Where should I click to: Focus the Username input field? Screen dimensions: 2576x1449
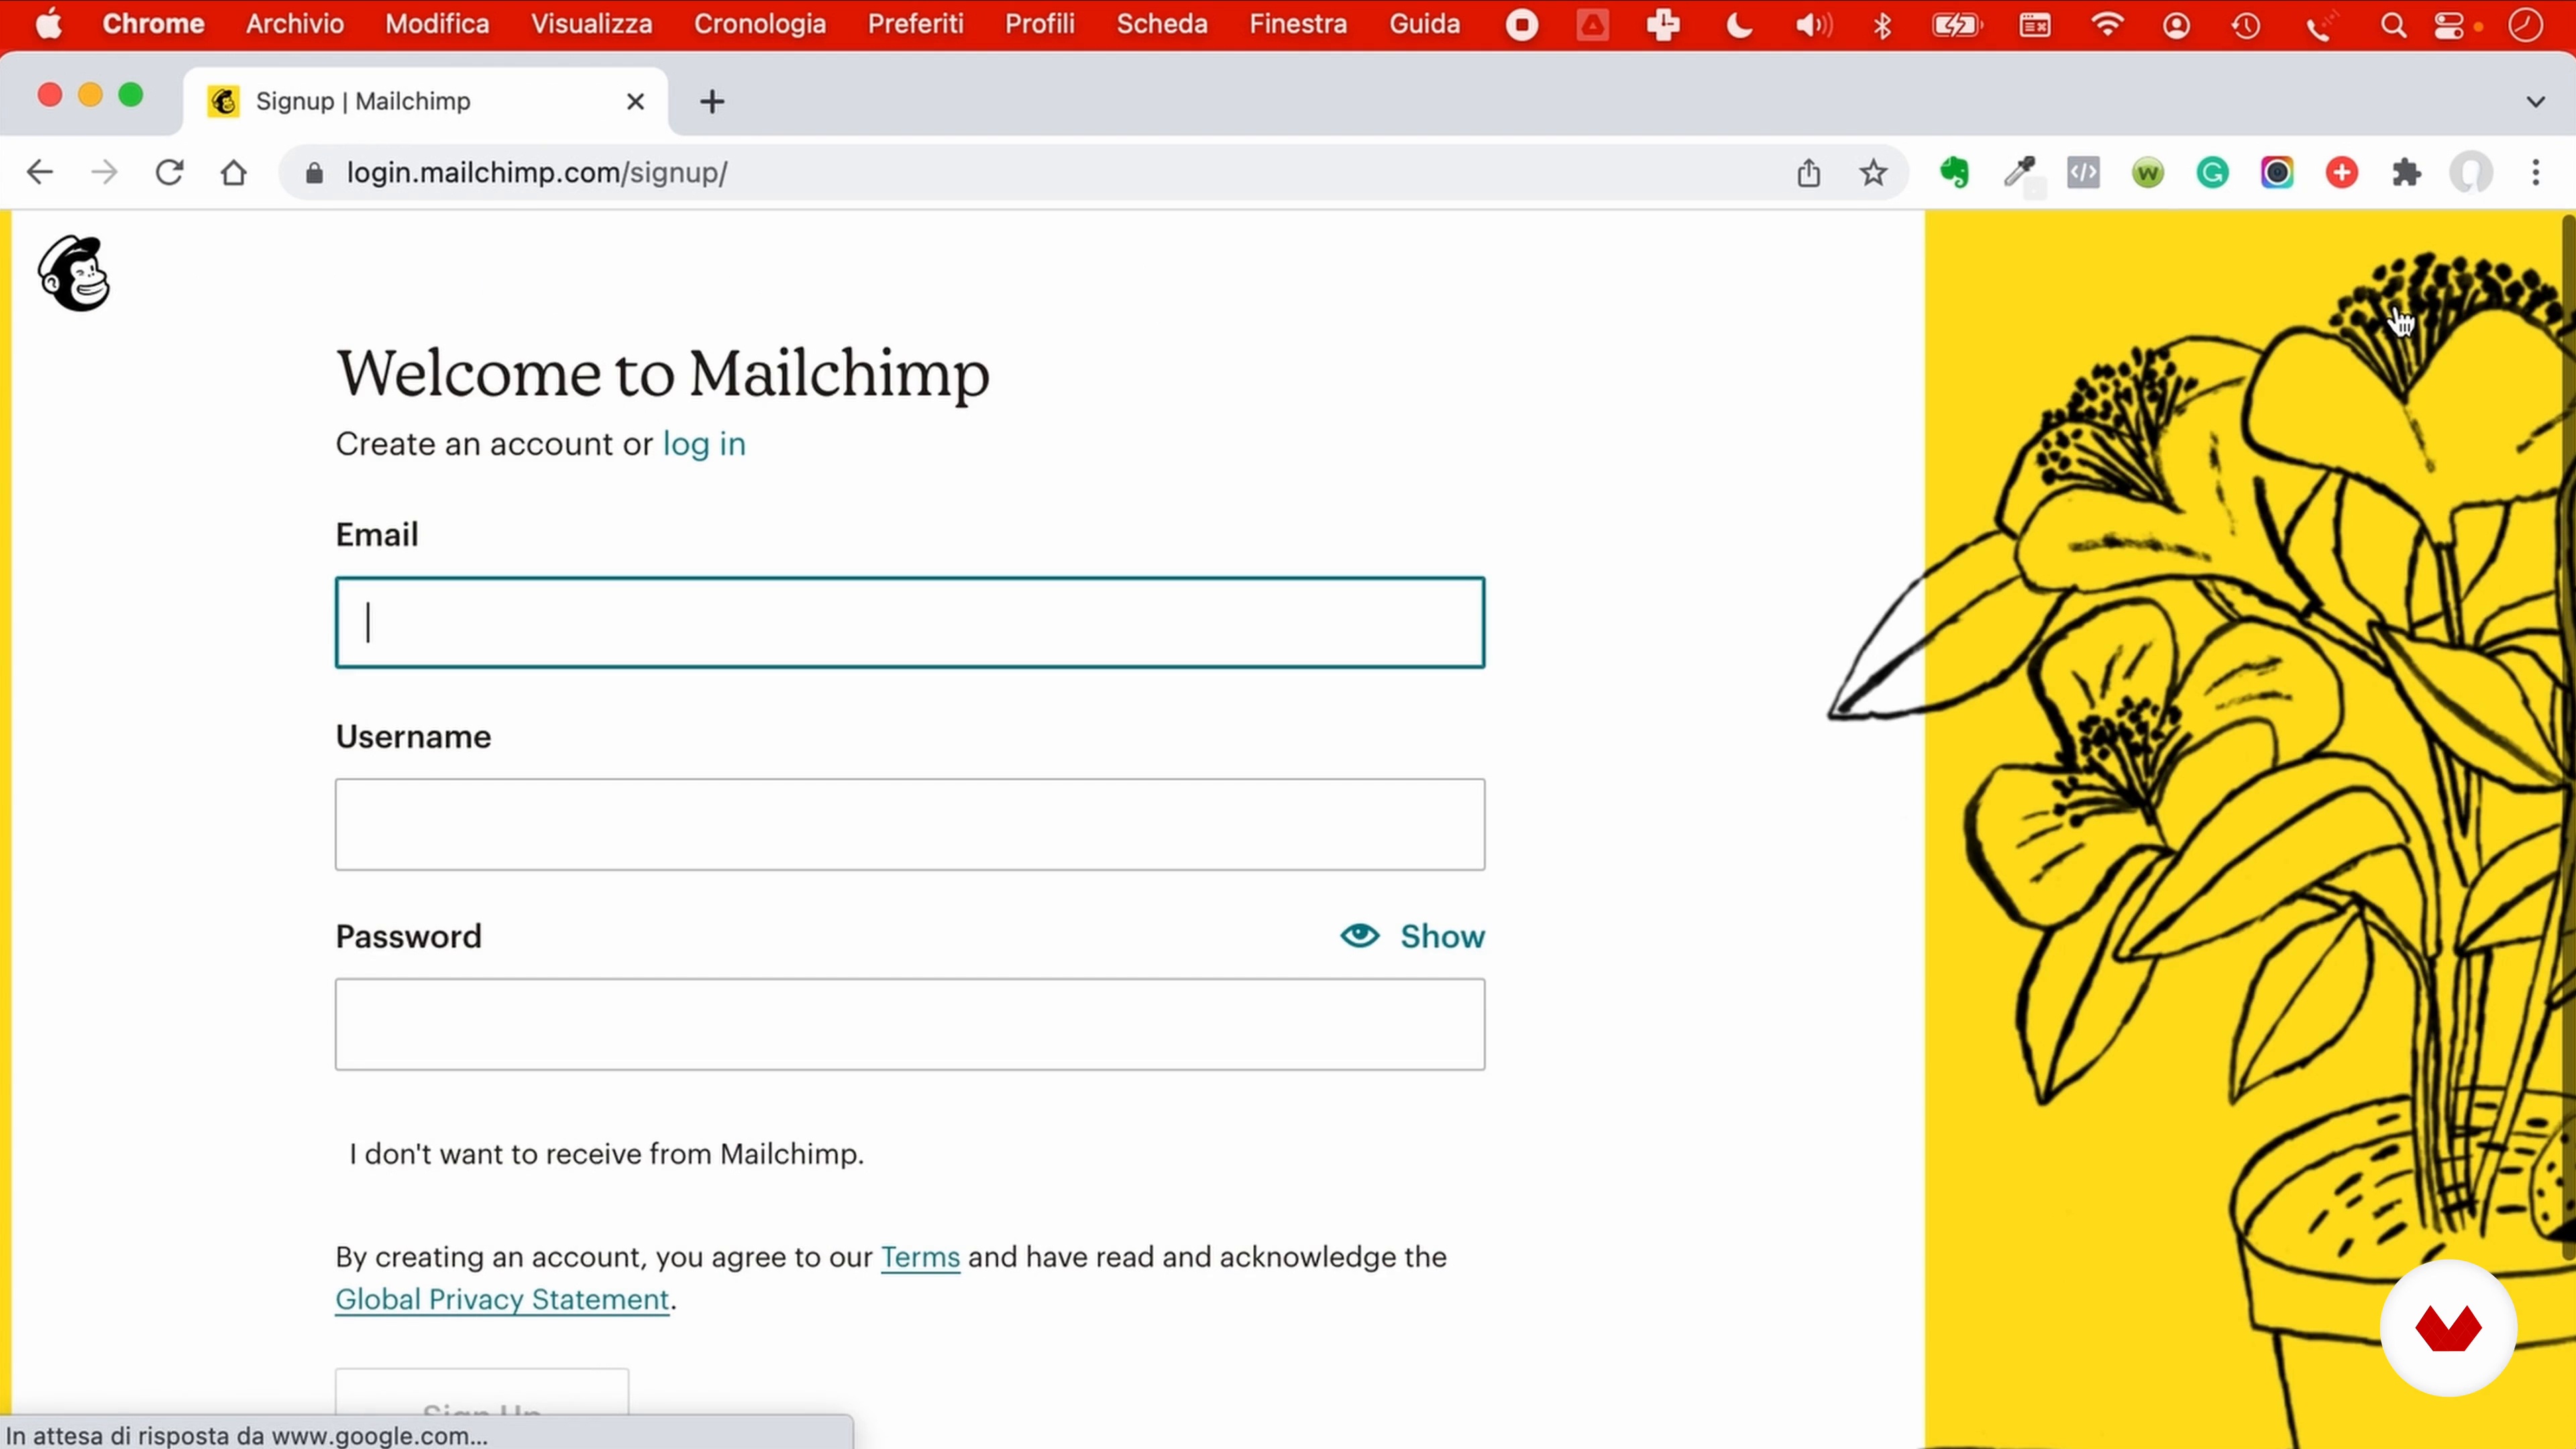click(910, 824)
